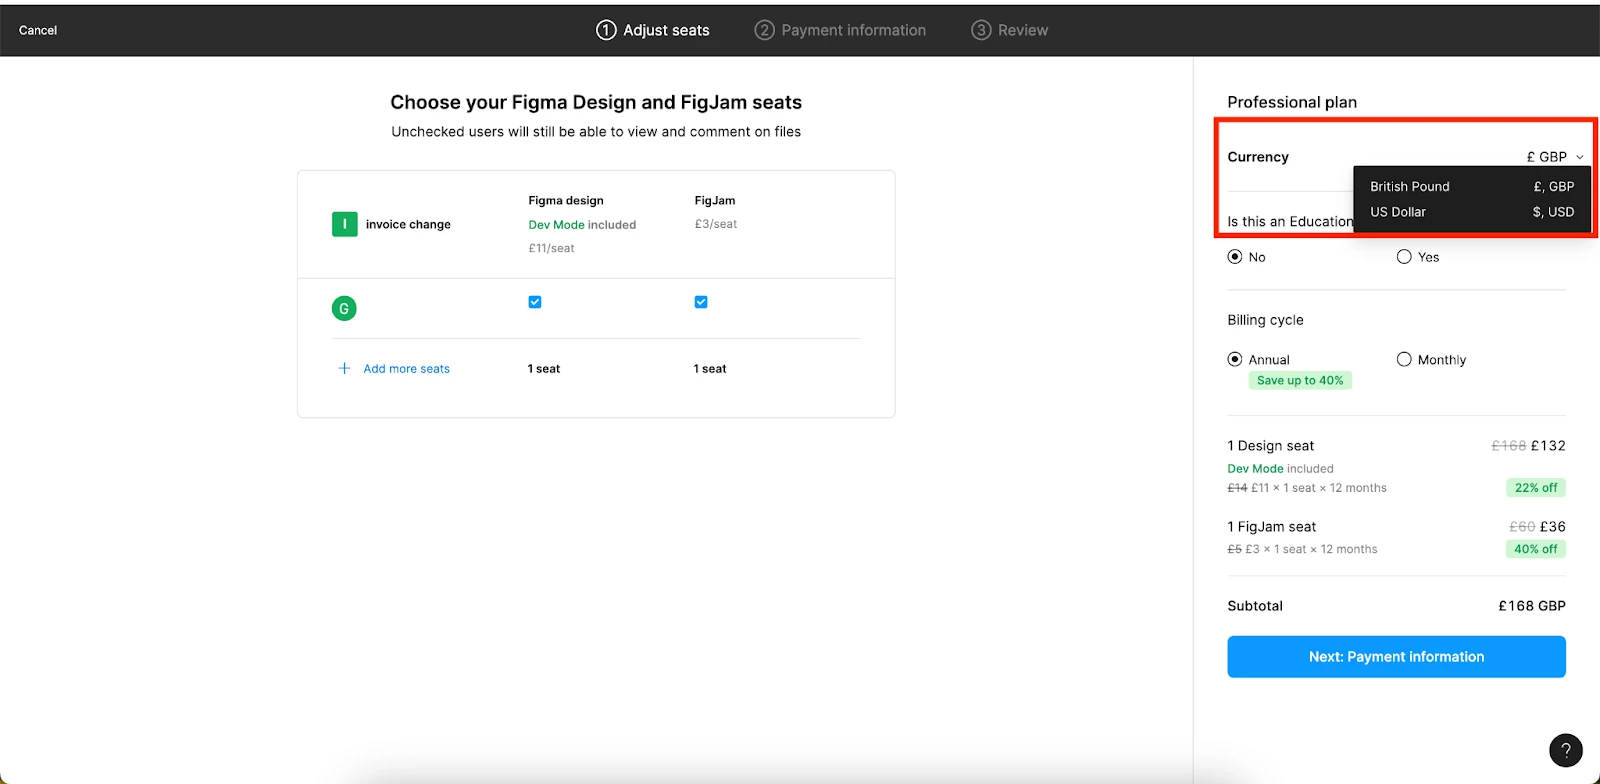
Task: Choose US Dollar from the currency list
Action: click(1472, 212)
